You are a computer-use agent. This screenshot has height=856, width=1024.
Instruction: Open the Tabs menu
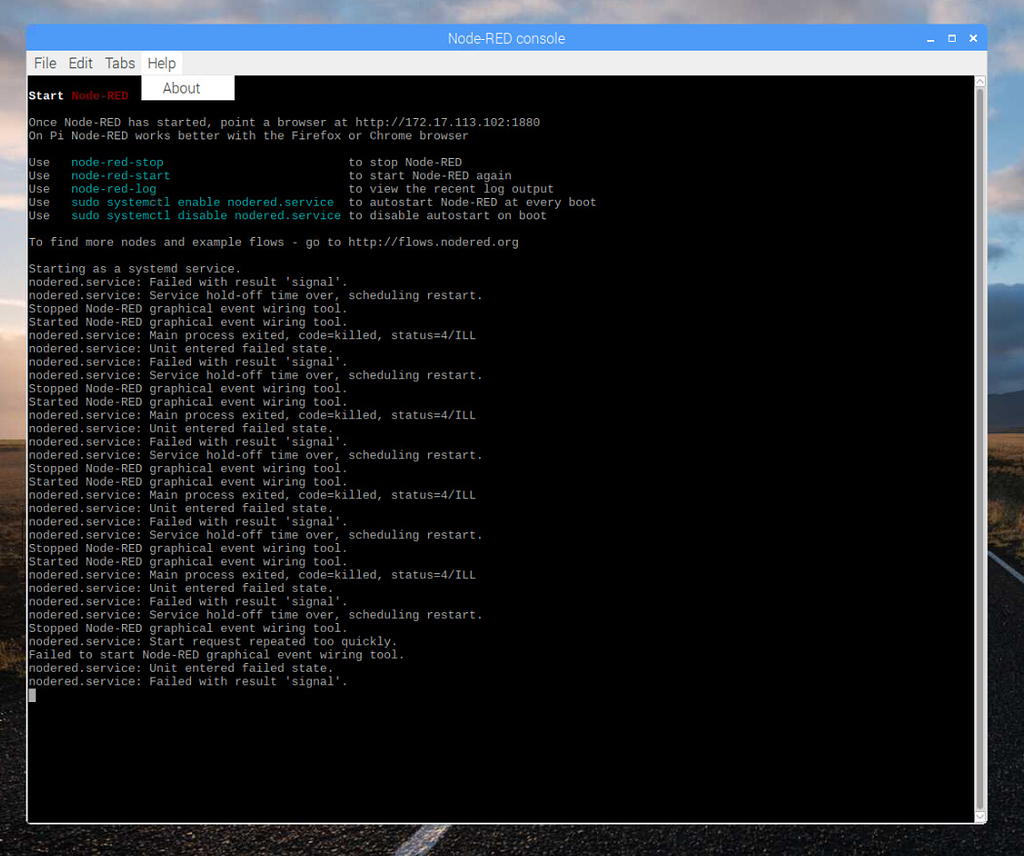(119, 63)
